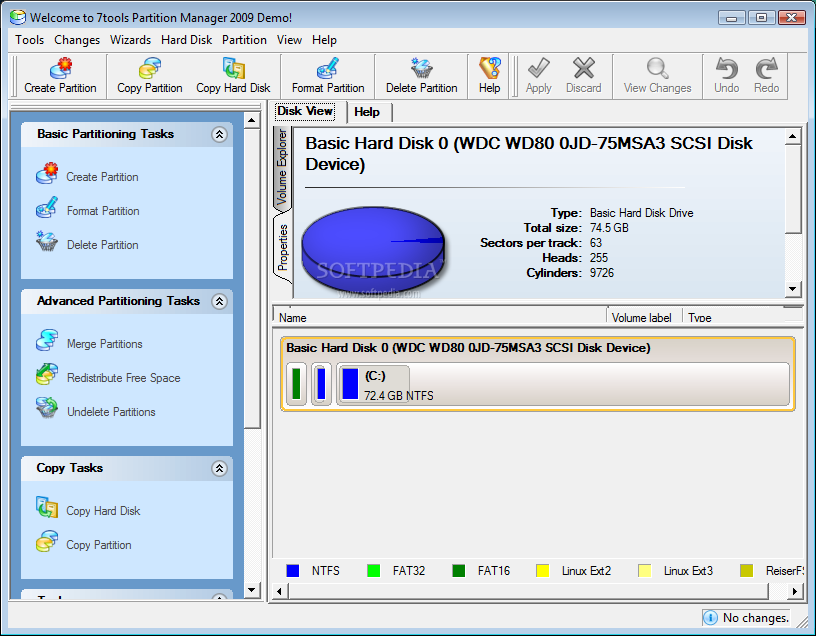Click the app icon in title bar

tap(18, 17)
